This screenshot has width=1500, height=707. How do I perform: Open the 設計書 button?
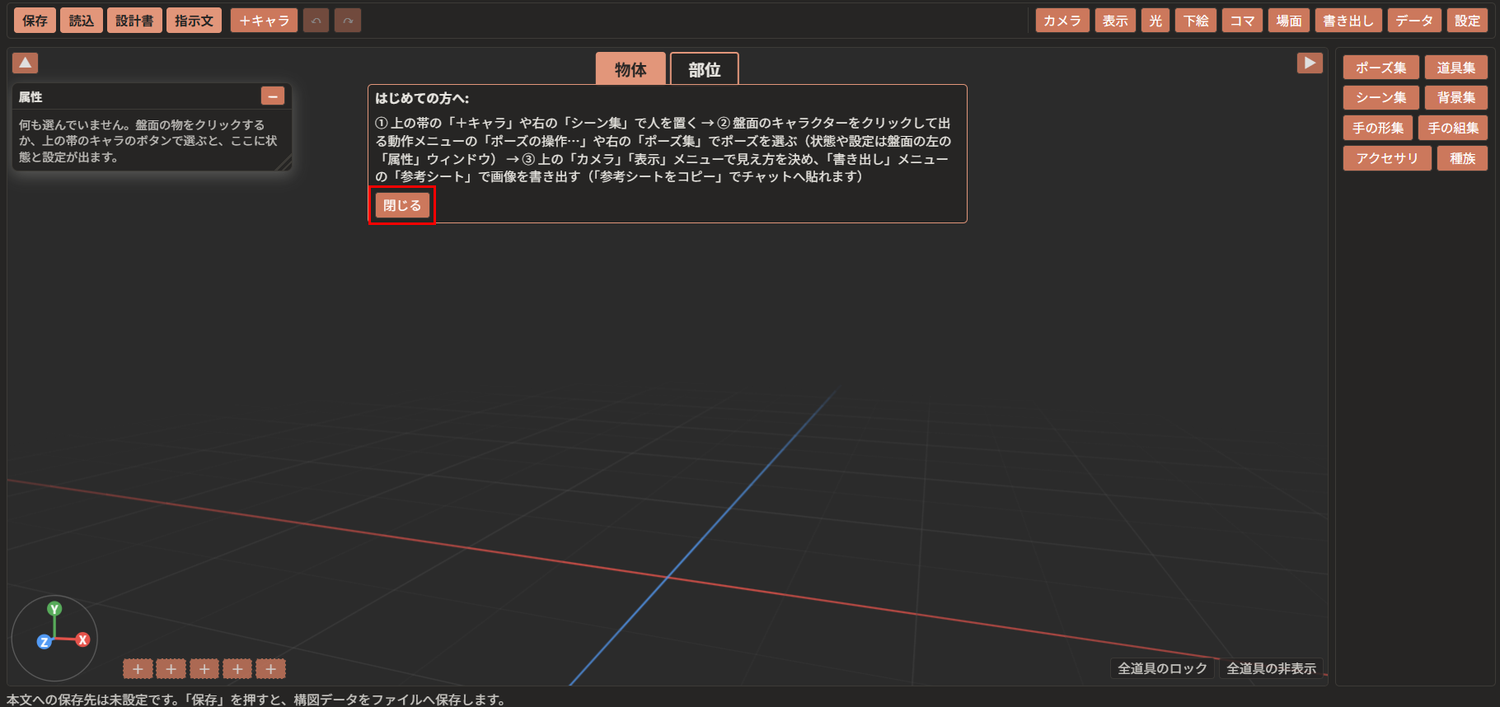point(134,20)
